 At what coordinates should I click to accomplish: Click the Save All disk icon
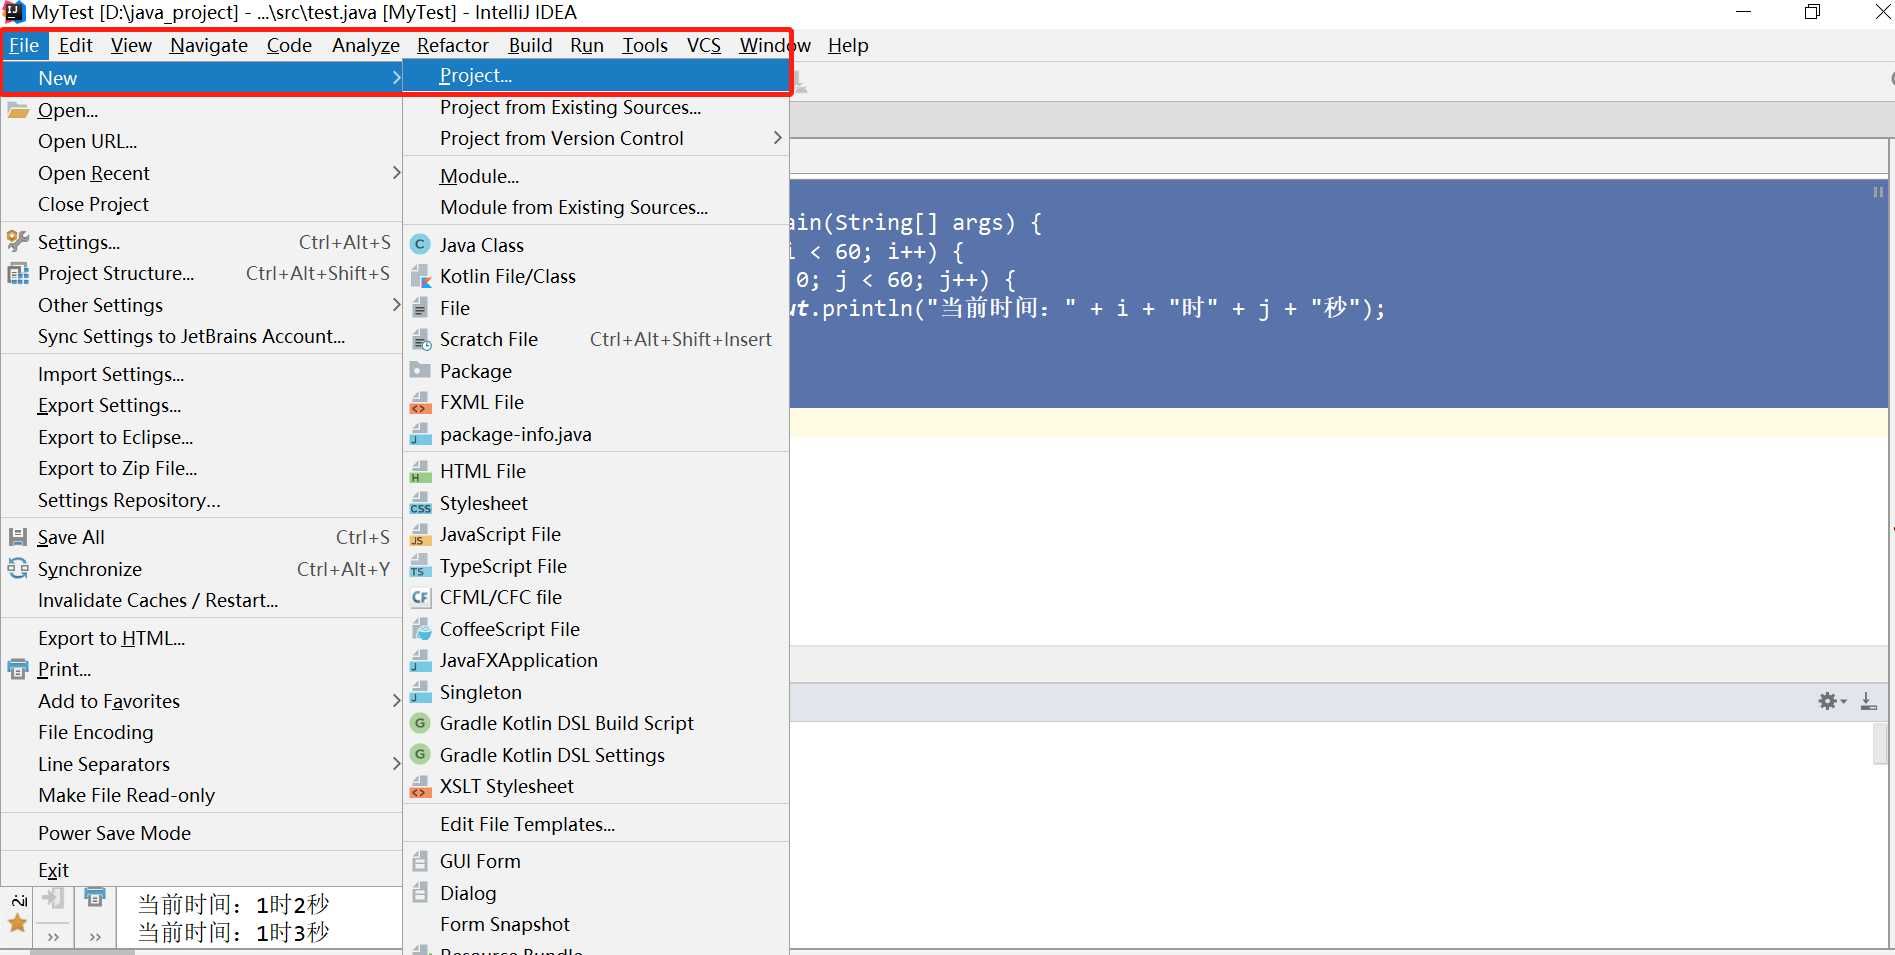(x=18, y=537)
